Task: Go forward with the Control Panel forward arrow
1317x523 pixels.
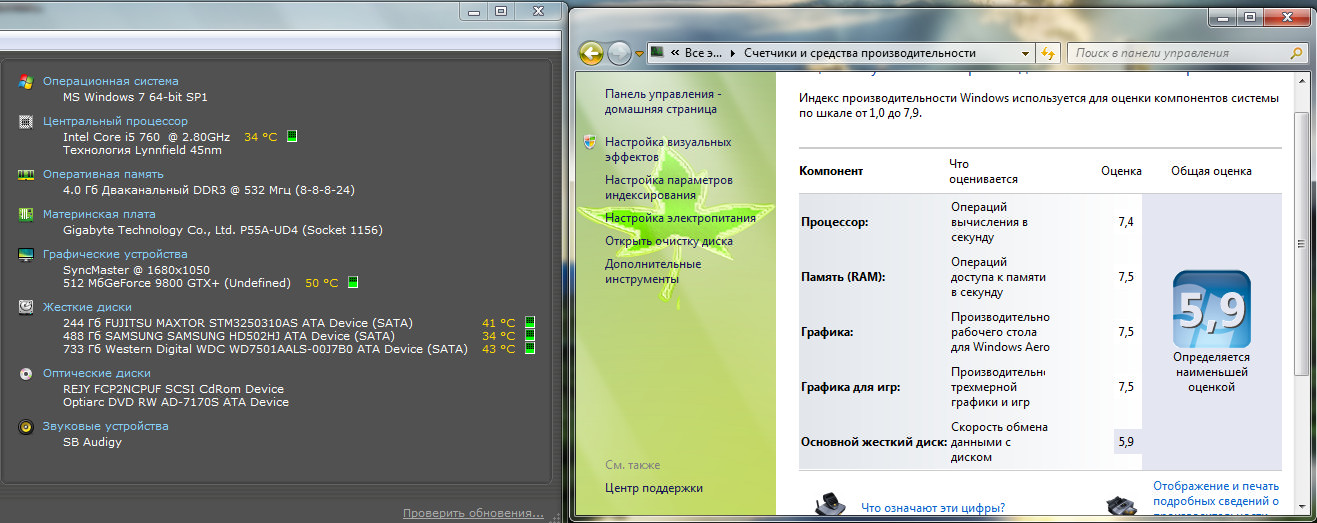Action: (x=619, y=53)
